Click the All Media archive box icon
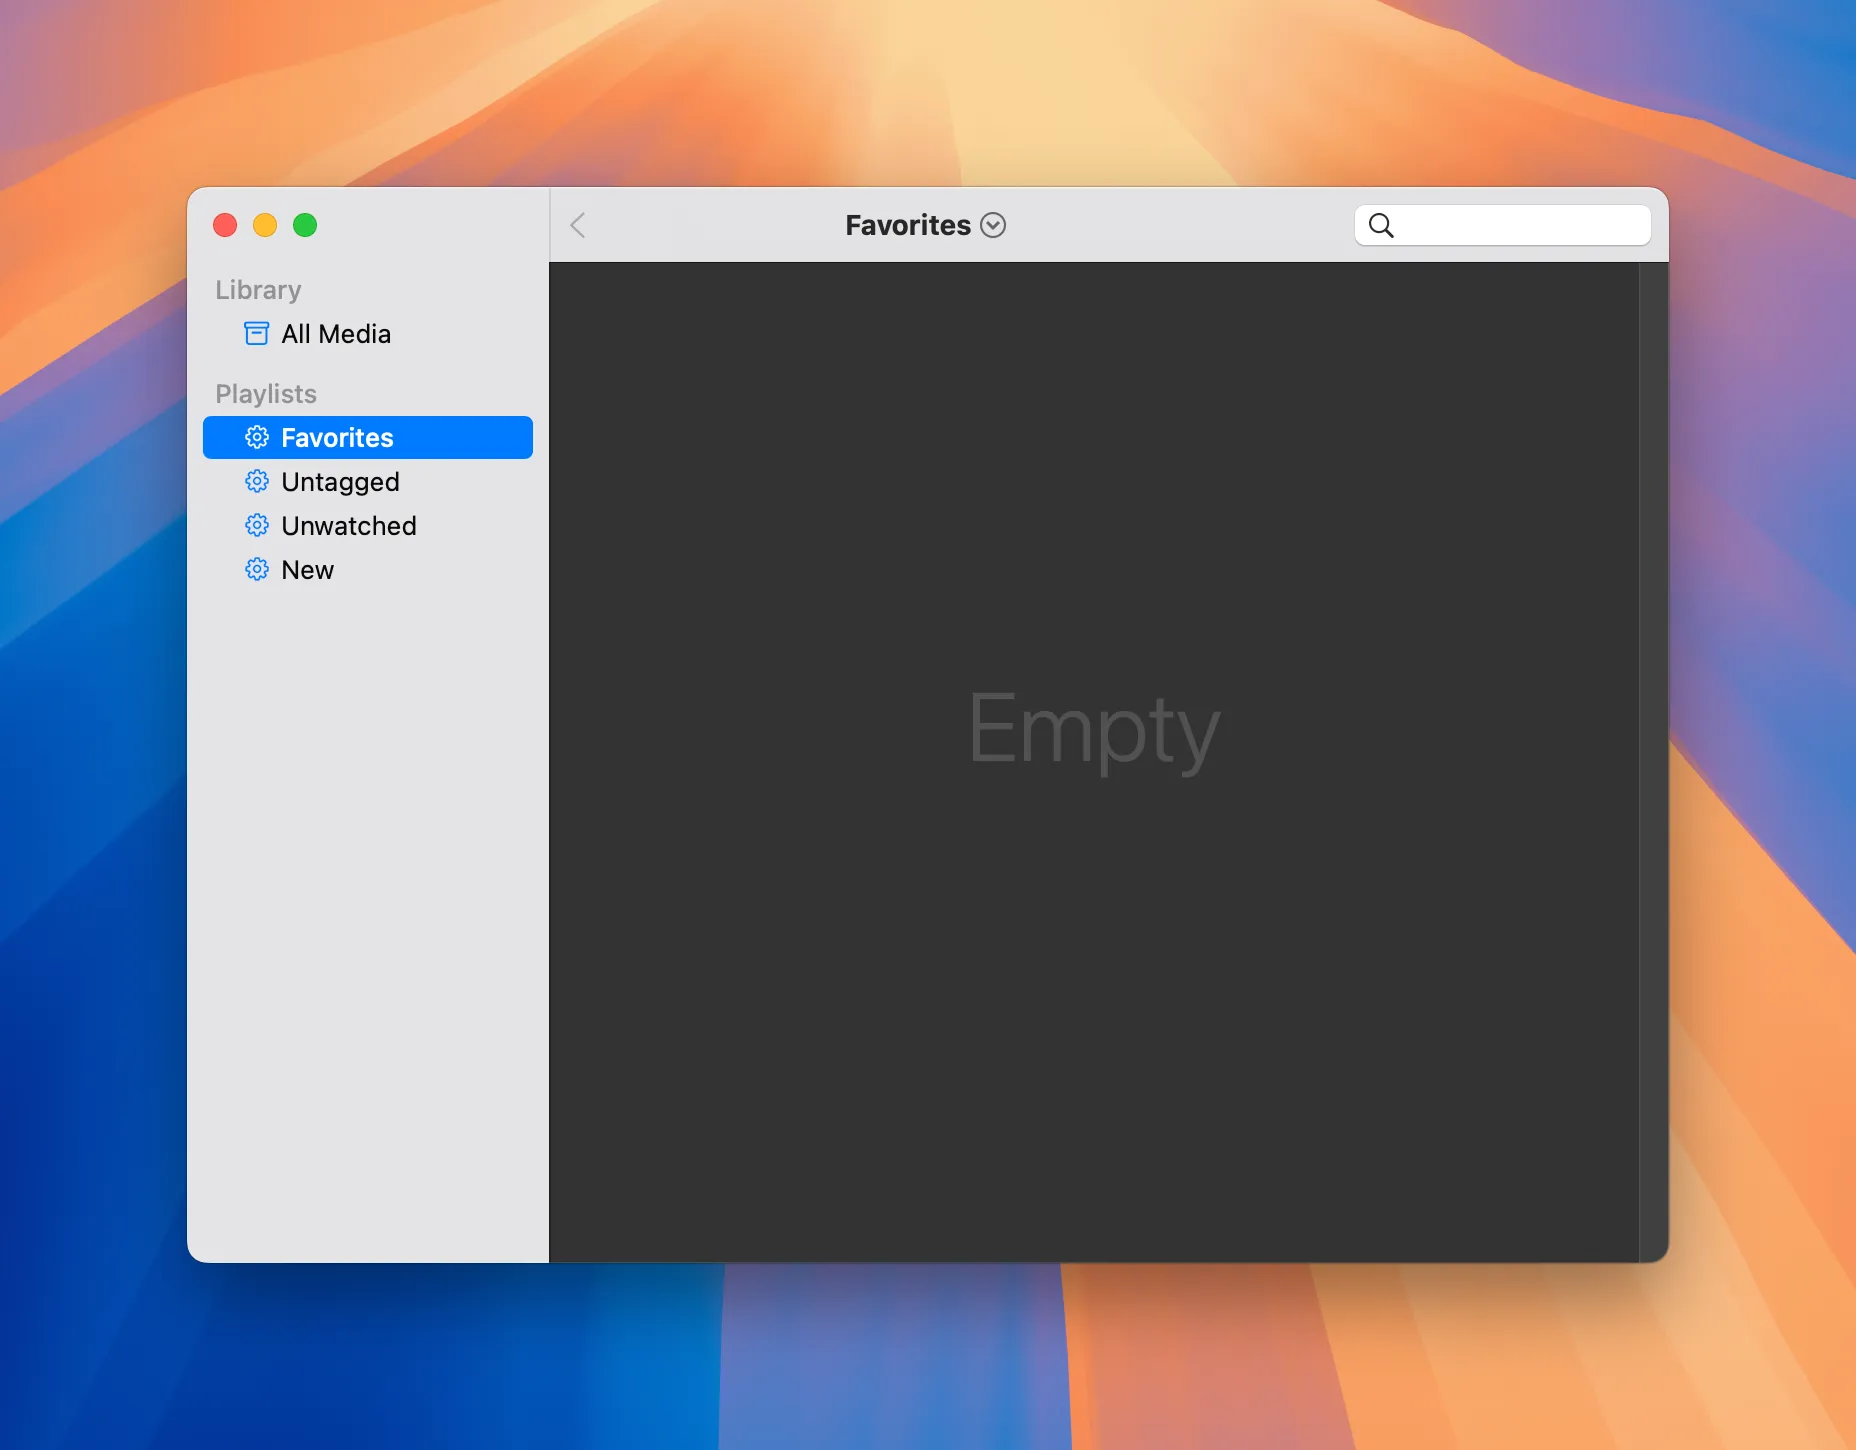The image size is (1856, 1450). [256, 334]
